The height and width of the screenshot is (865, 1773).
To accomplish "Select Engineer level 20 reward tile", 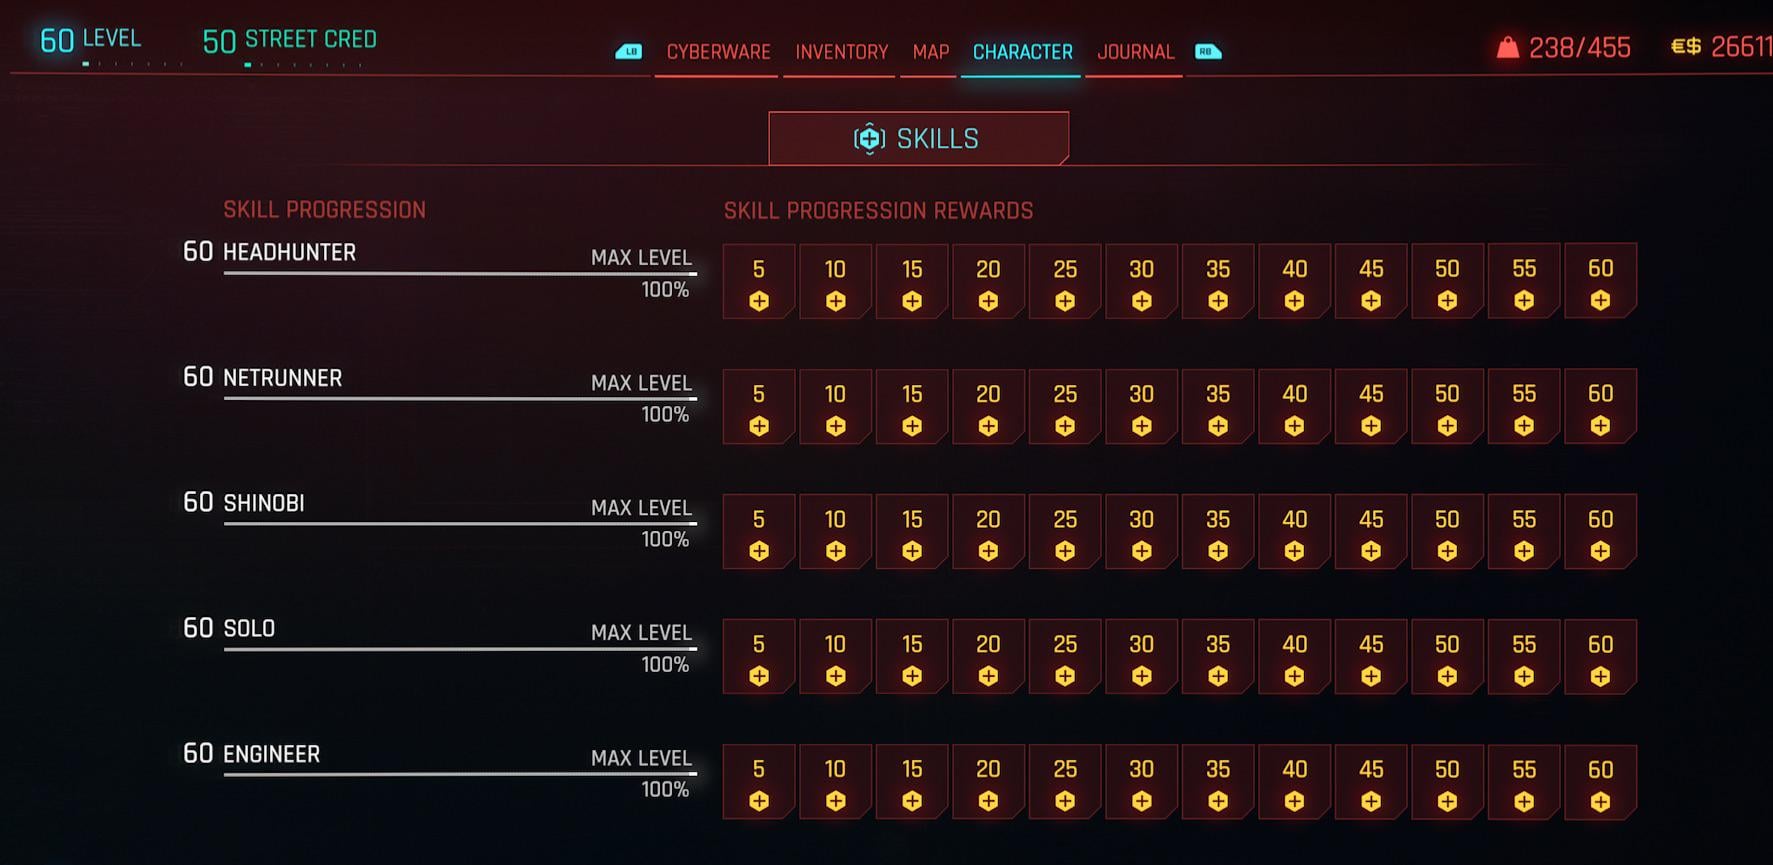I will click(988, 782).
